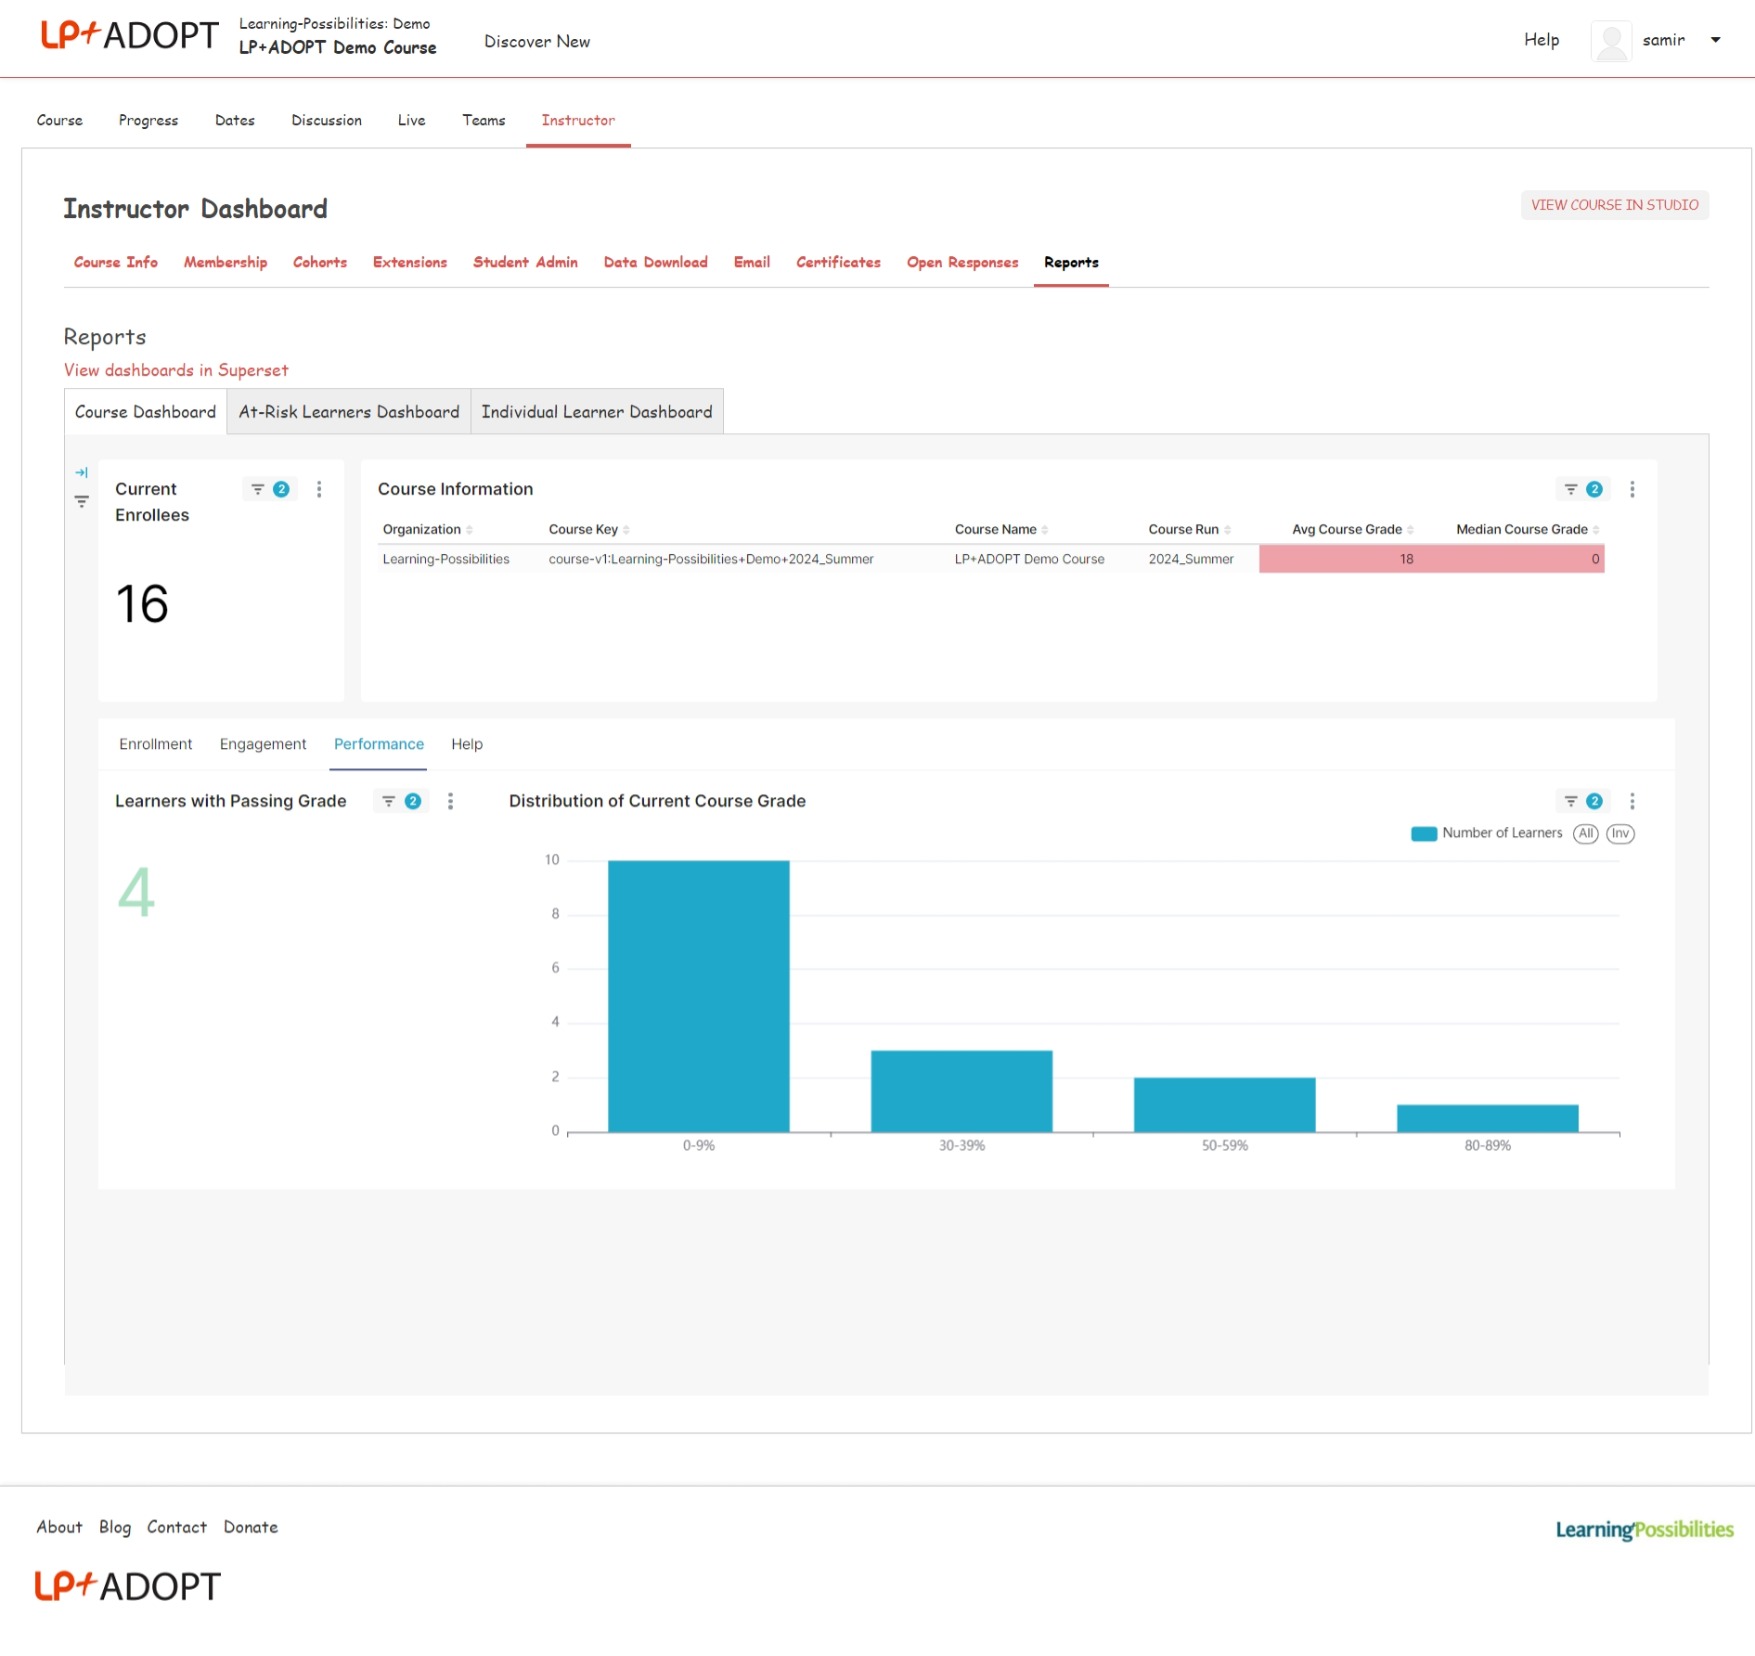Open the Help link in header
This screenshot has height=1656, width=1755.
click(1541, 40)
